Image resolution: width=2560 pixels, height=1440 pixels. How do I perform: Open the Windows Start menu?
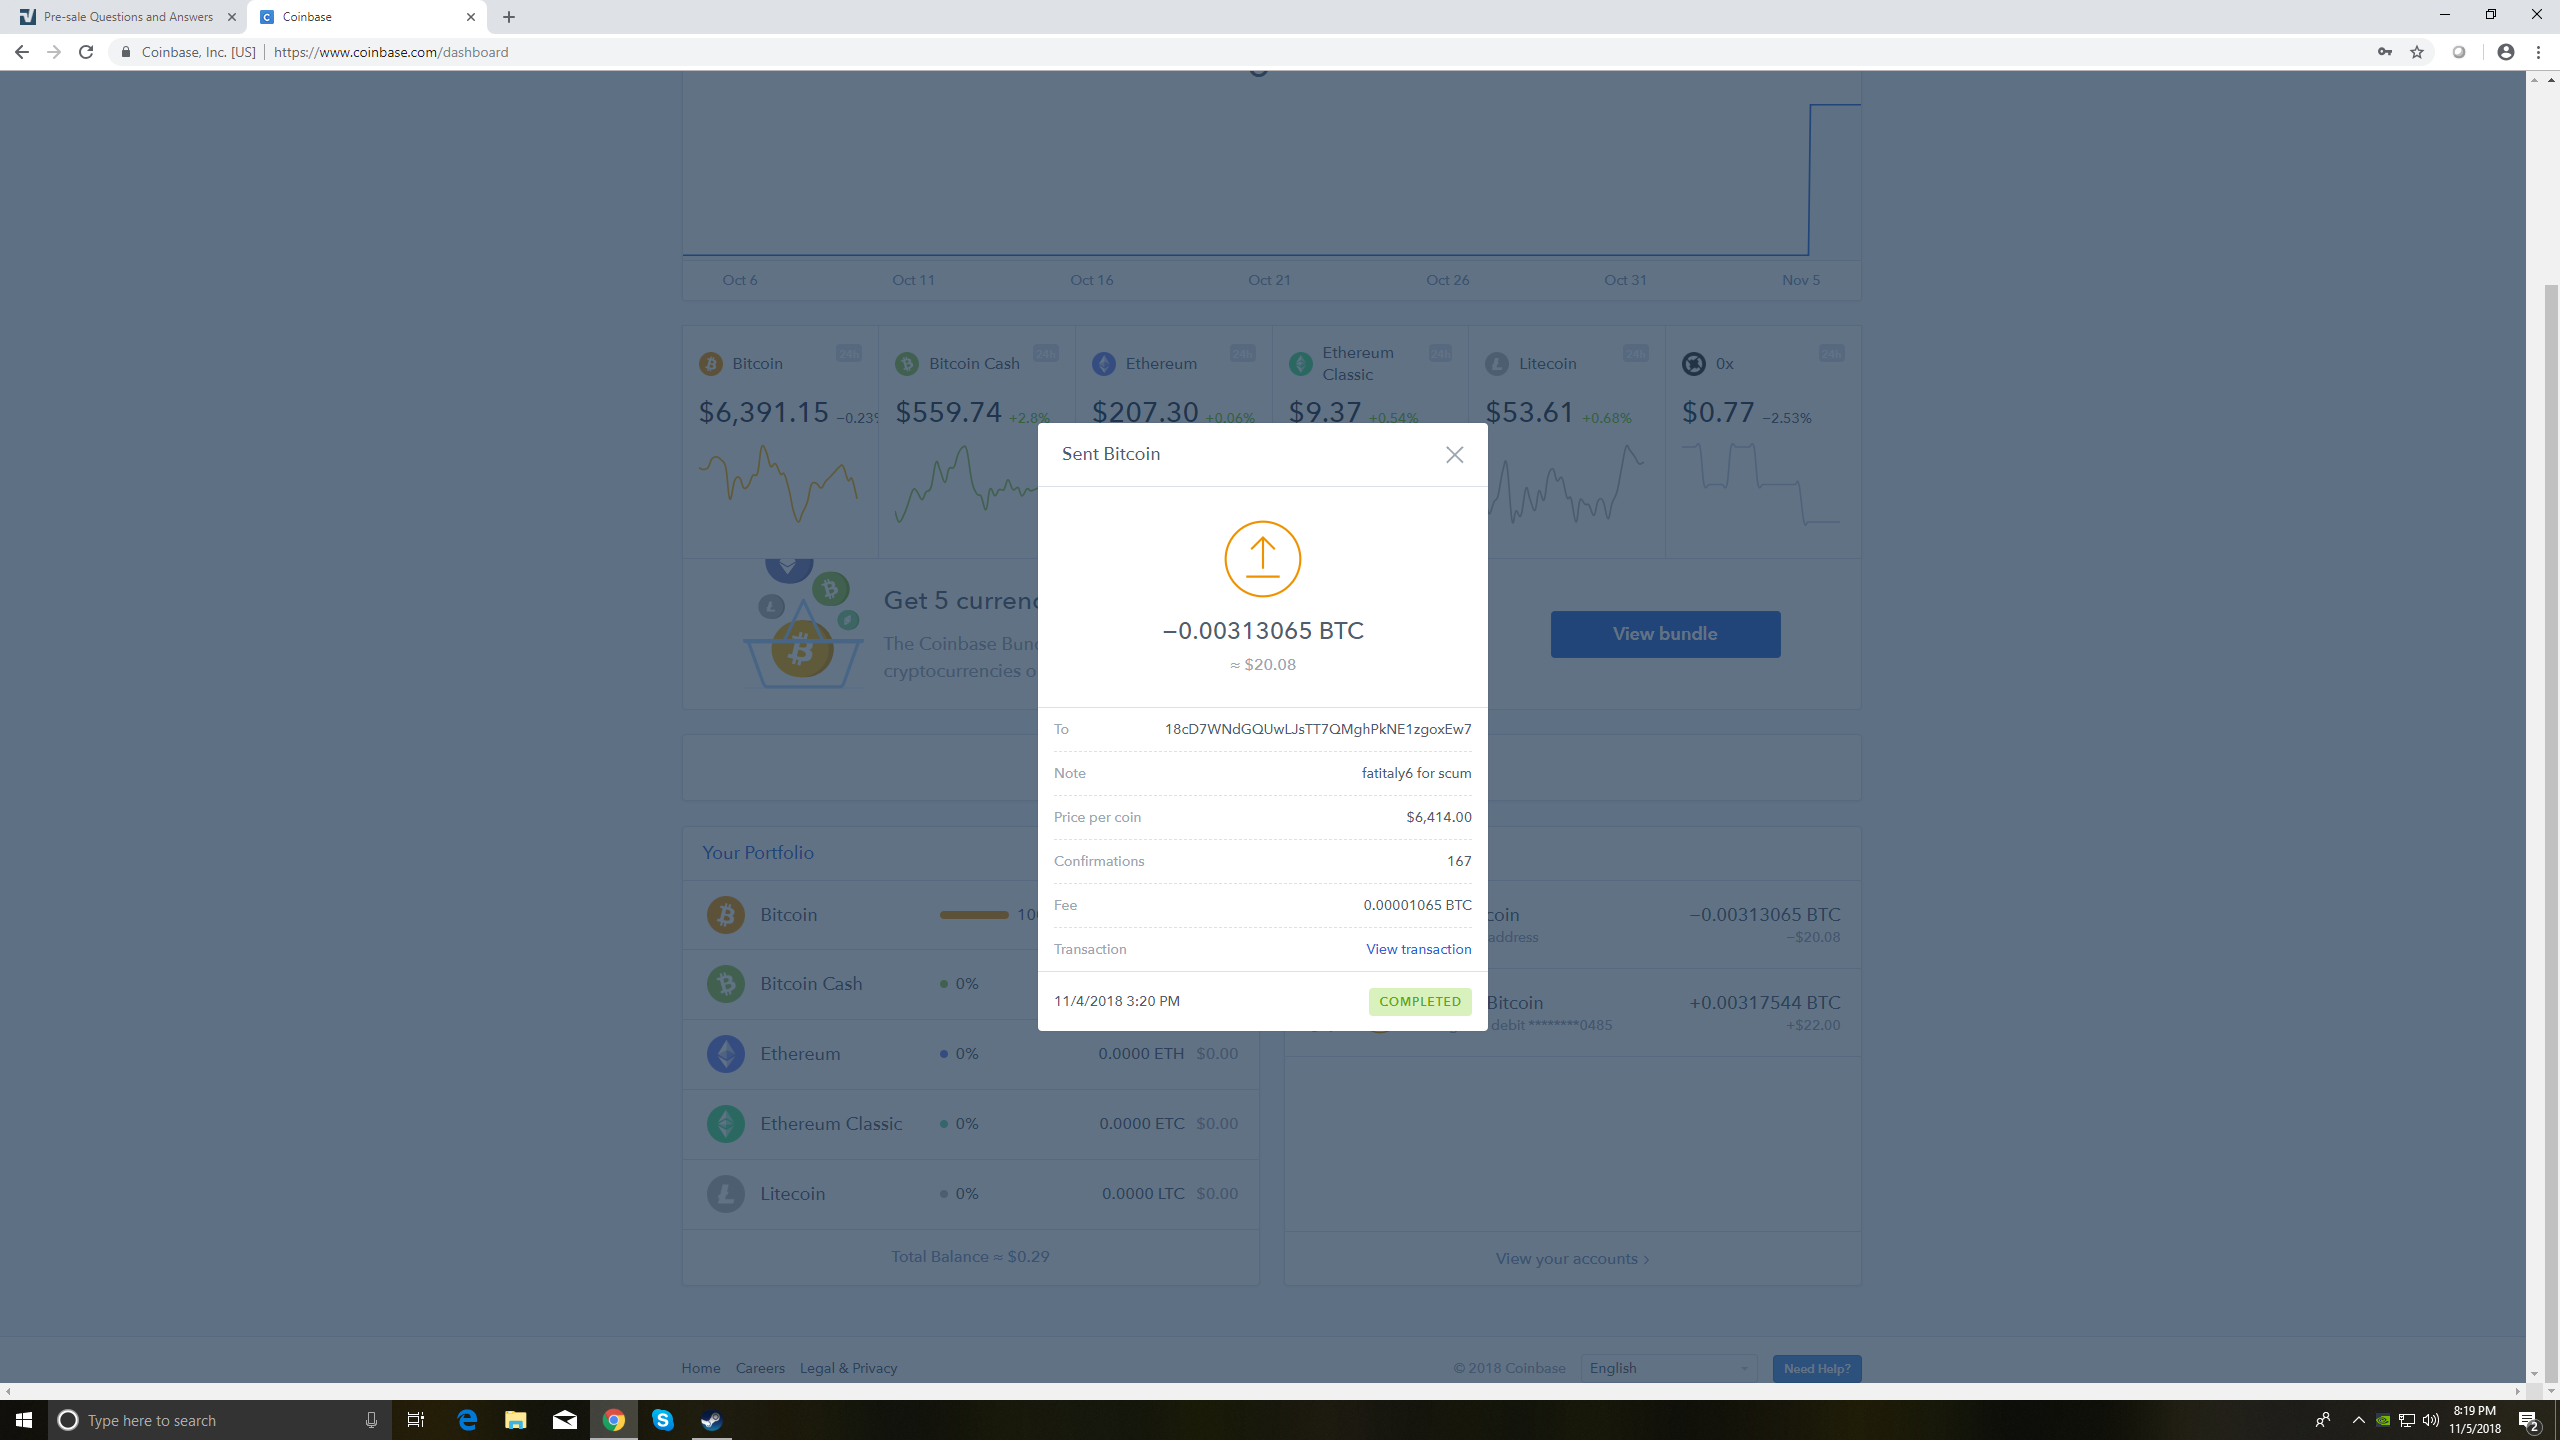pos(24,1420)
